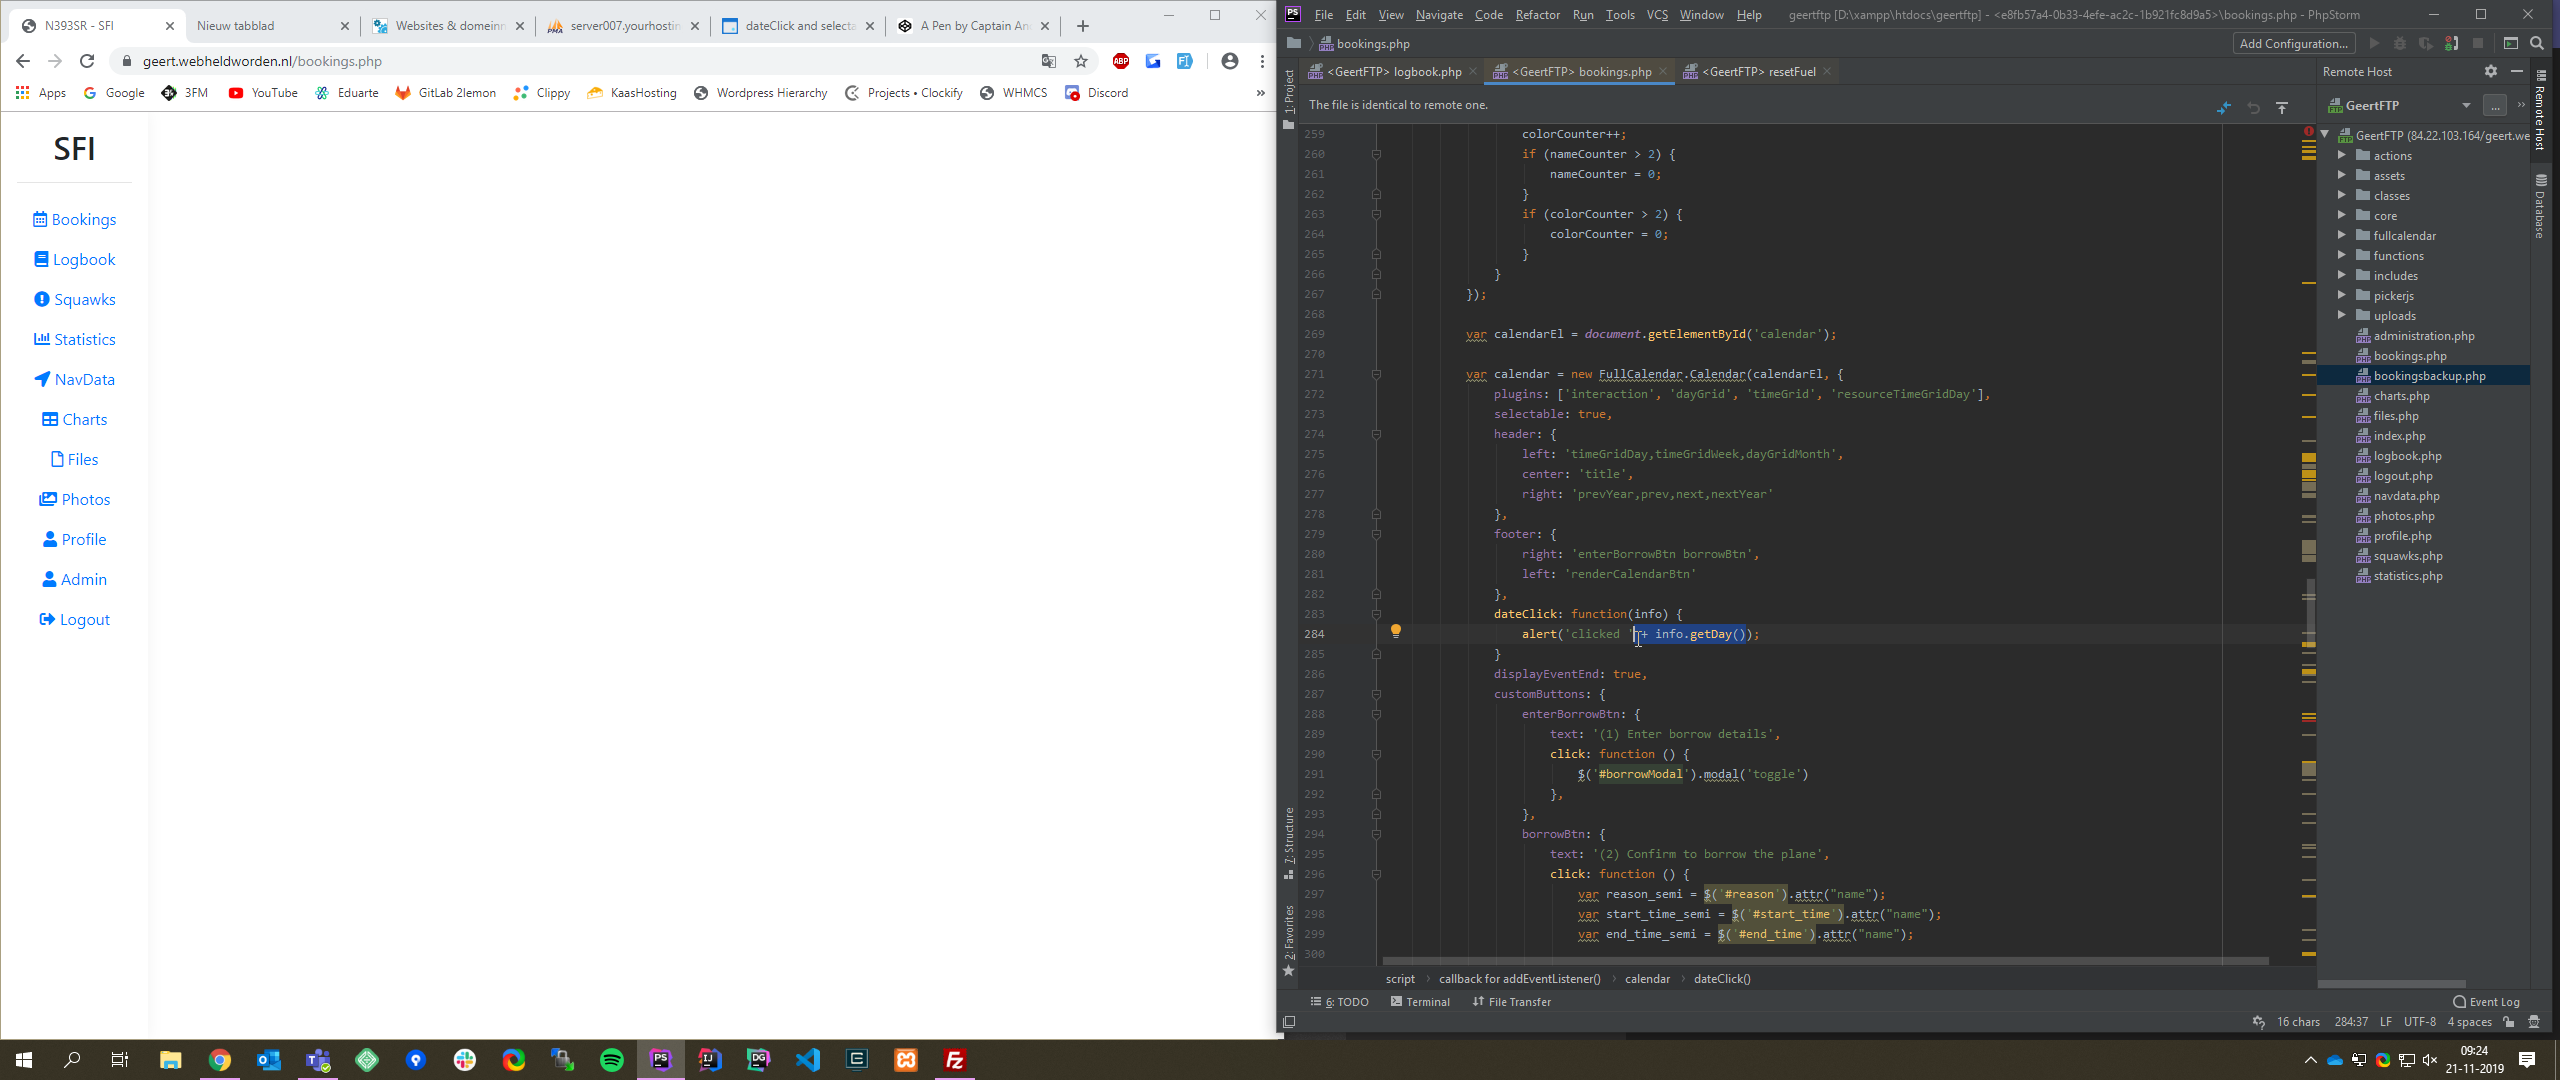2560x1080 pixels.
Task: Switch to the logbook.php editor tab
Action: point(1393,71)
